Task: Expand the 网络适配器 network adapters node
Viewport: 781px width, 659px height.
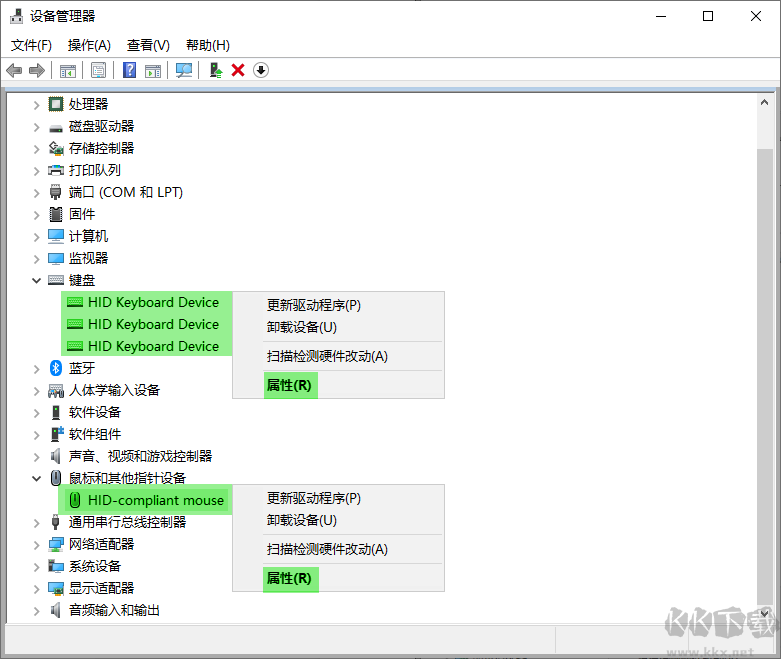Action: (x=37, y=544)
